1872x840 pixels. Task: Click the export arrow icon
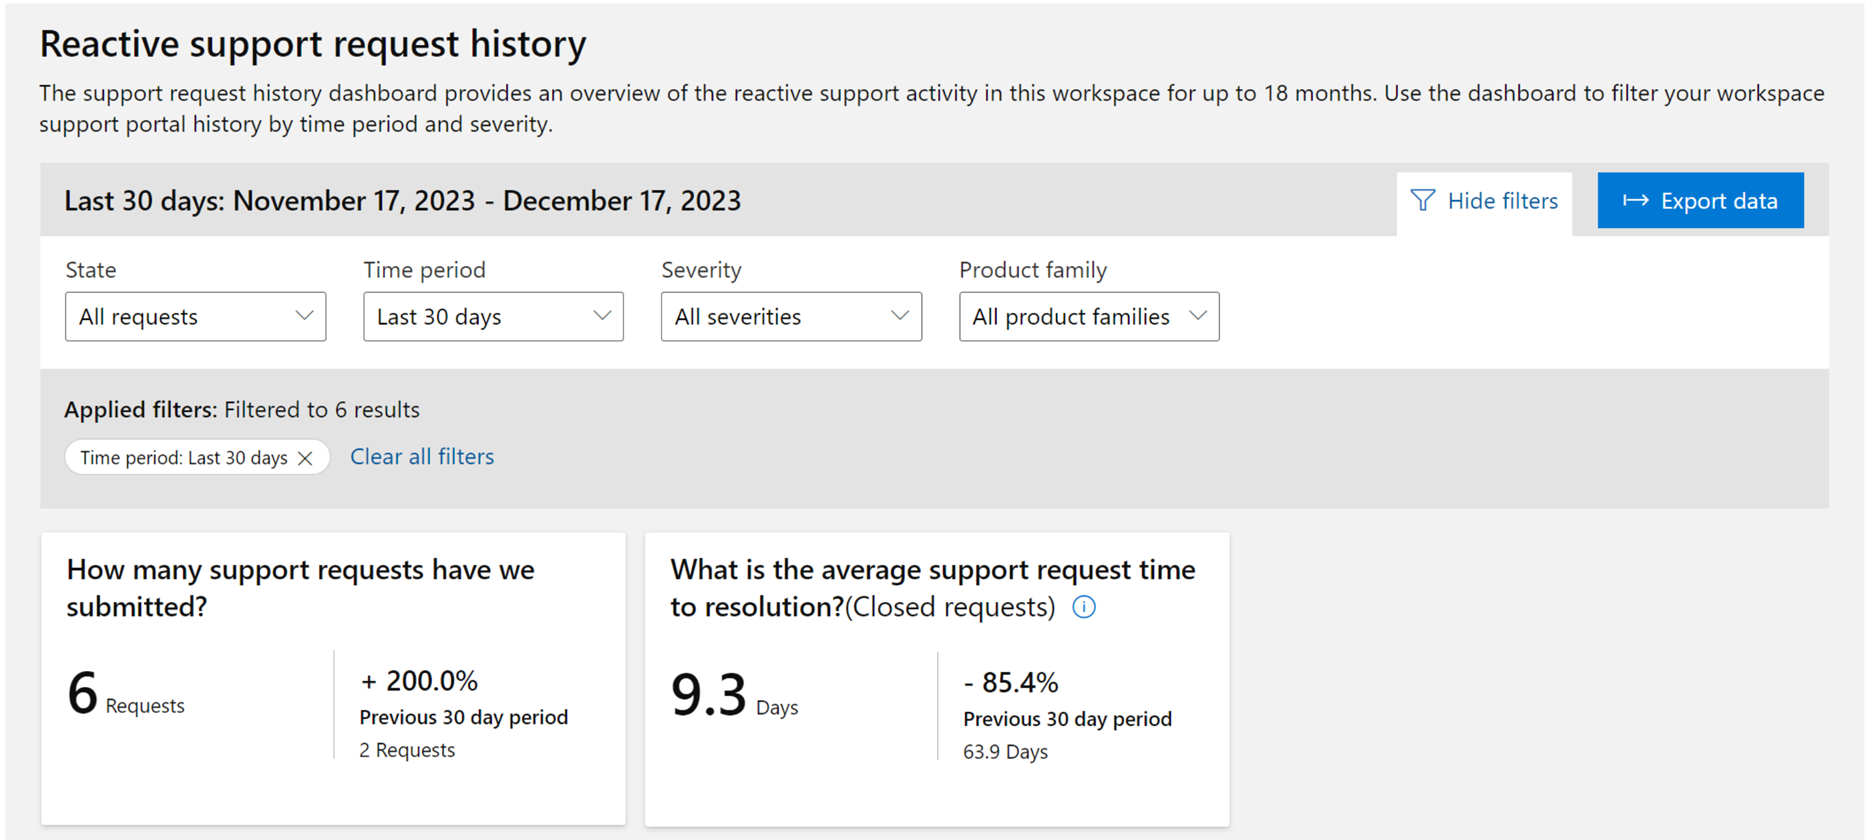(x=1636, y=201)
